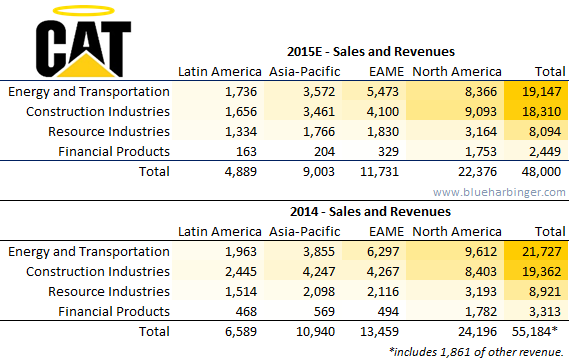Click the 2014 EAME total 13,459
Screen dimensions: 570x362
click(x=380, y=331)
